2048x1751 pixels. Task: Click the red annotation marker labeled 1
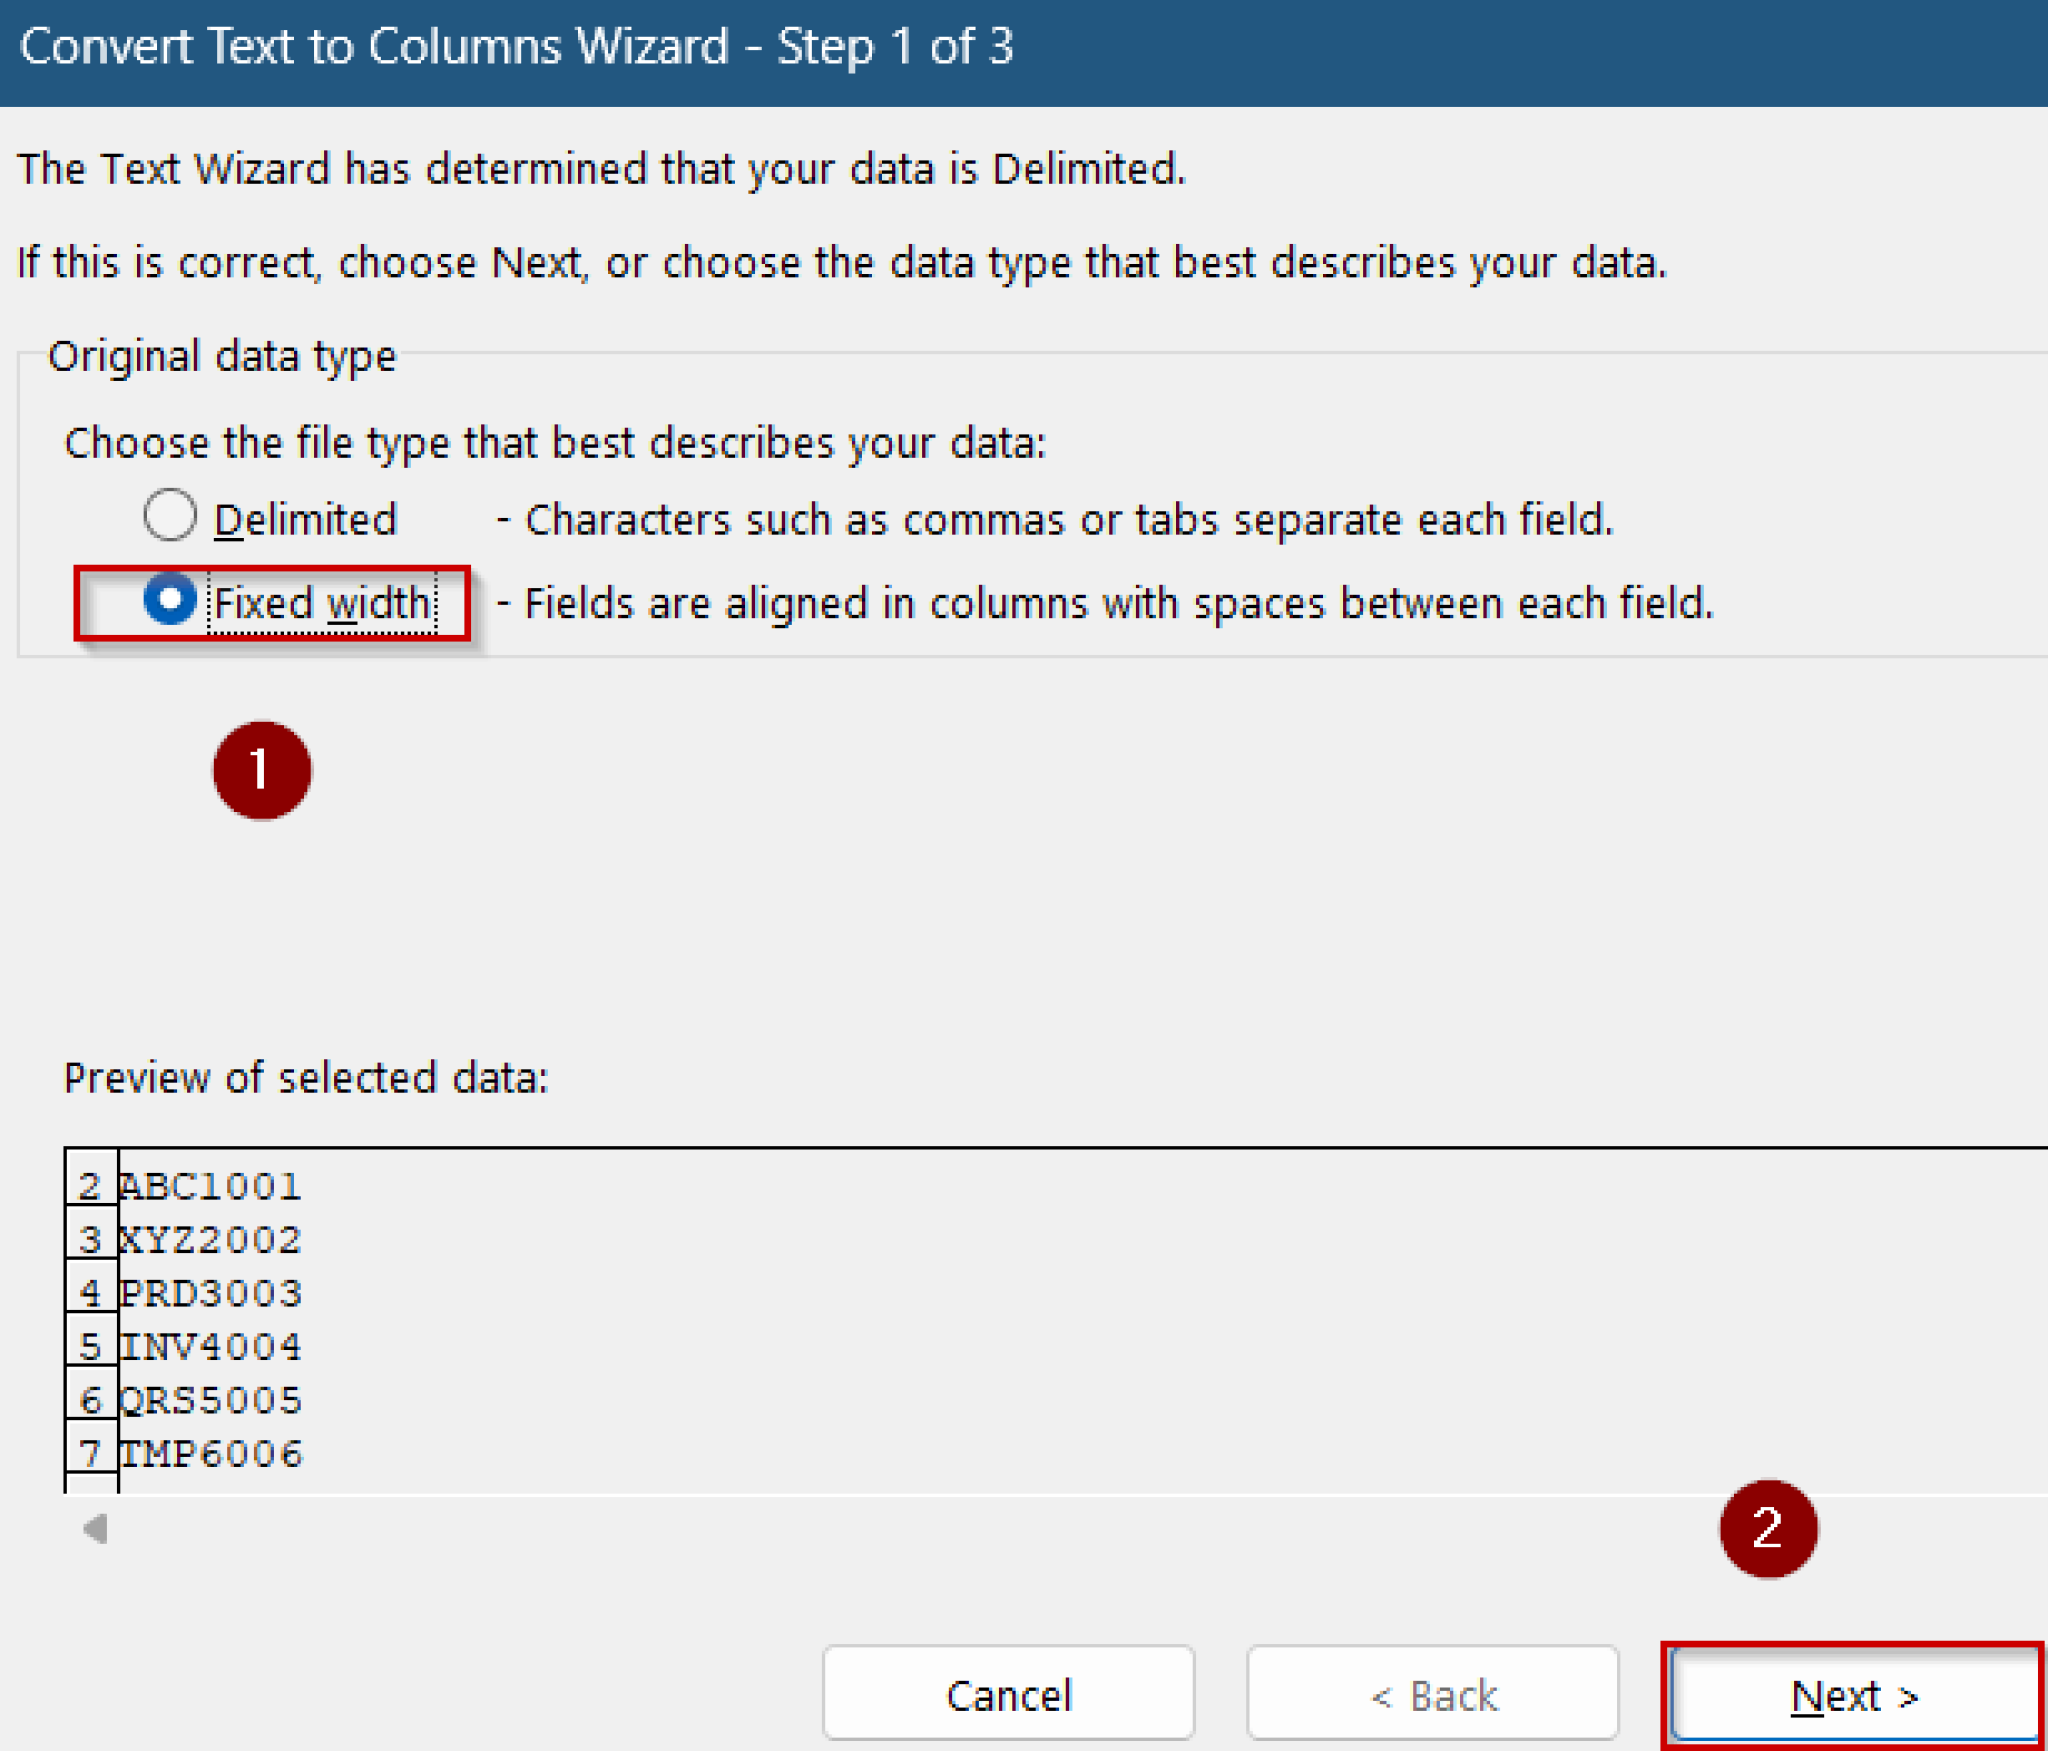261,770
